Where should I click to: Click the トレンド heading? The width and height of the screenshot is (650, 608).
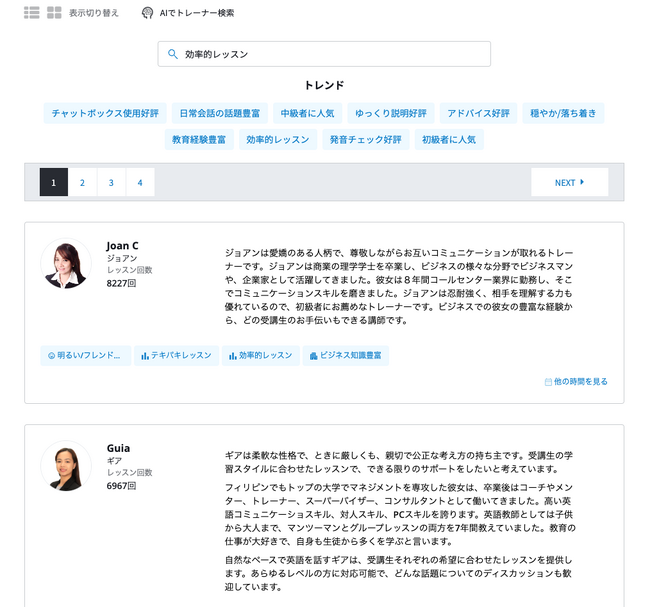(324, 85)
